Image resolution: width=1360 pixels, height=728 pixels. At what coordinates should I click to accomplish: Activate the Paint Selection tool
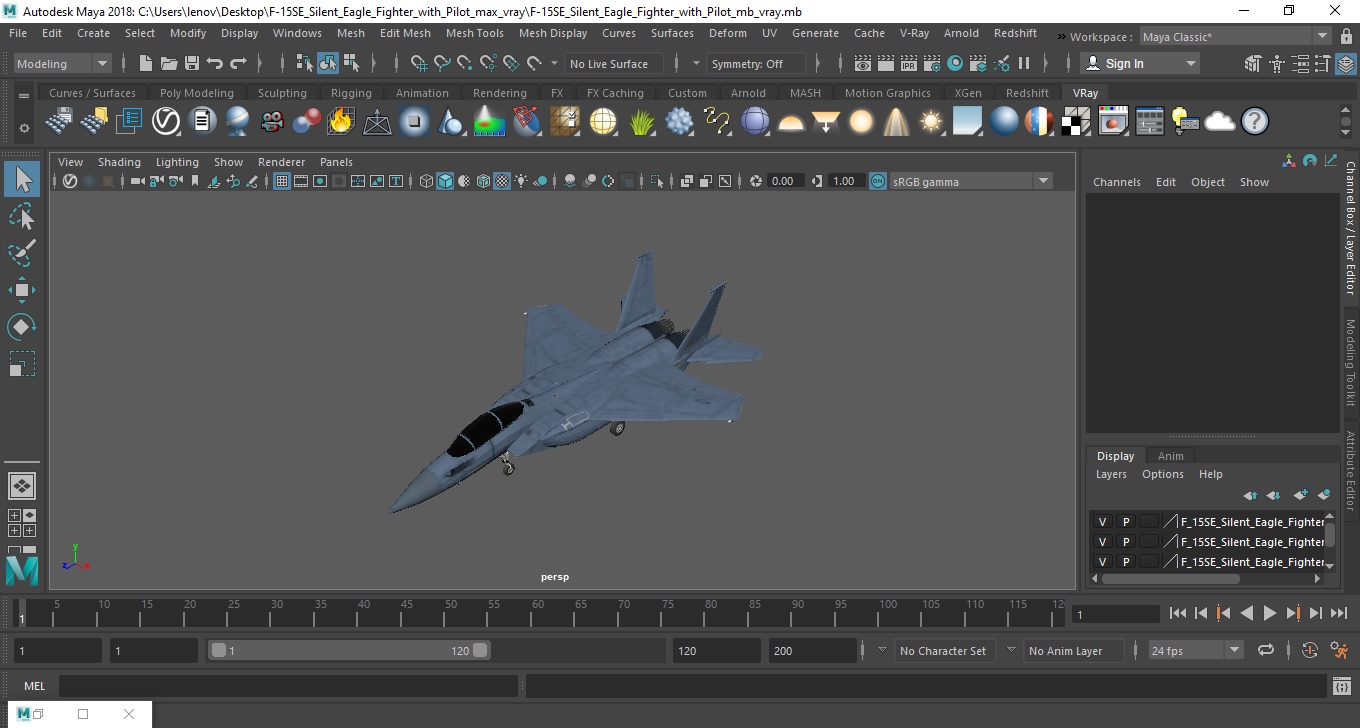[x=21, y=253]
